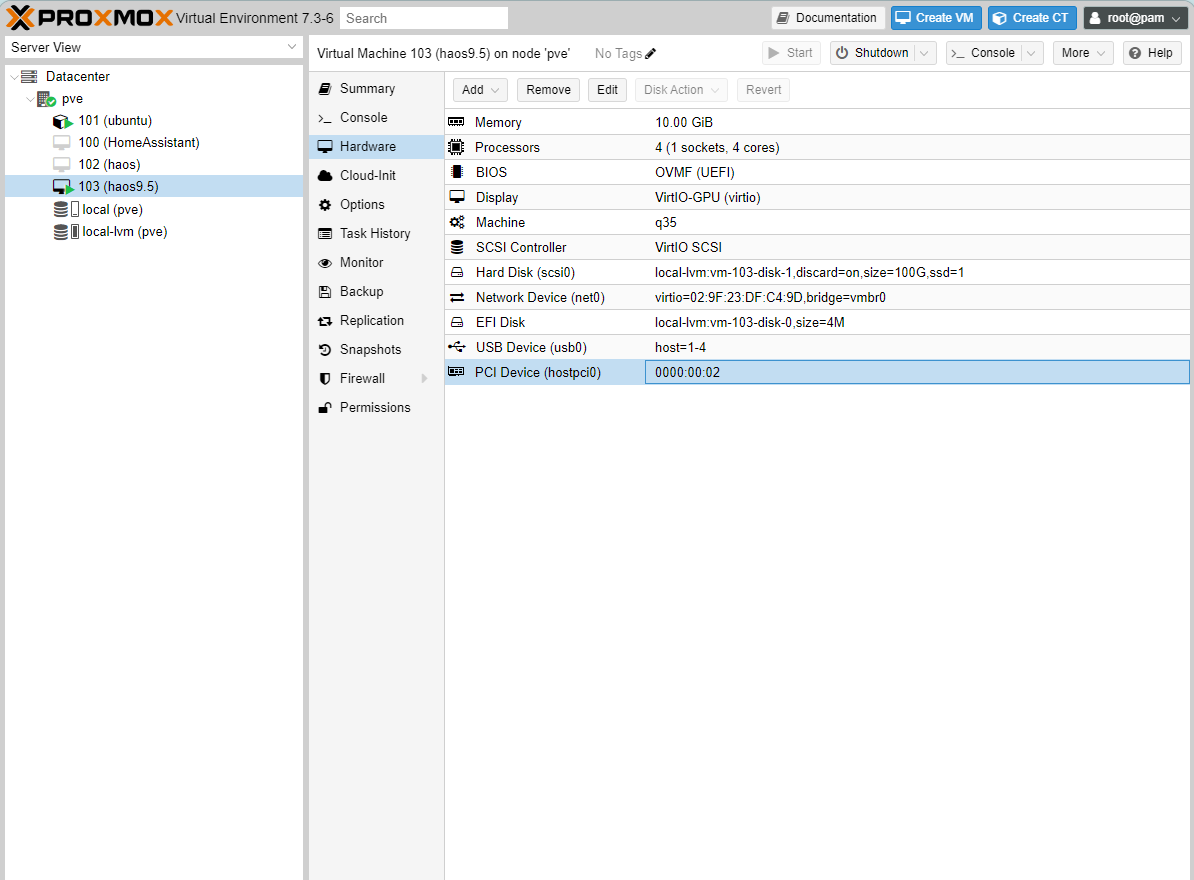Open the Shutdown dropdown arrow
The width and height of the screenshot is (1194, 880).
tap(923, 52)
